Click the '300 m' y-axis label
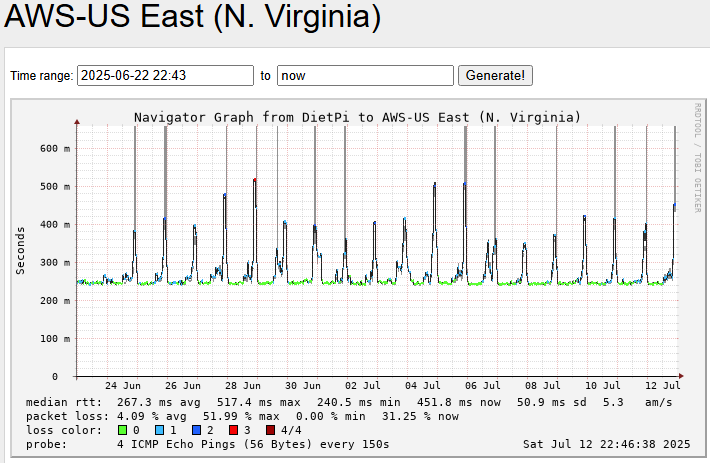 (55, 263)
